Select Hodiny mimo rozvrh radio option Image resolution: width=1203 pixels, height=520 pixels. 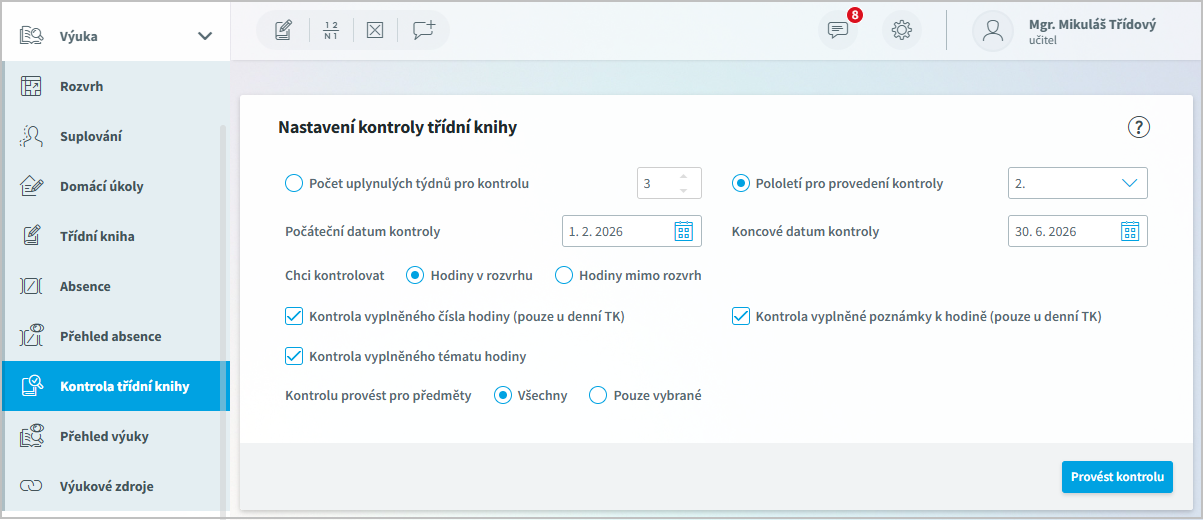coord(564,275)
